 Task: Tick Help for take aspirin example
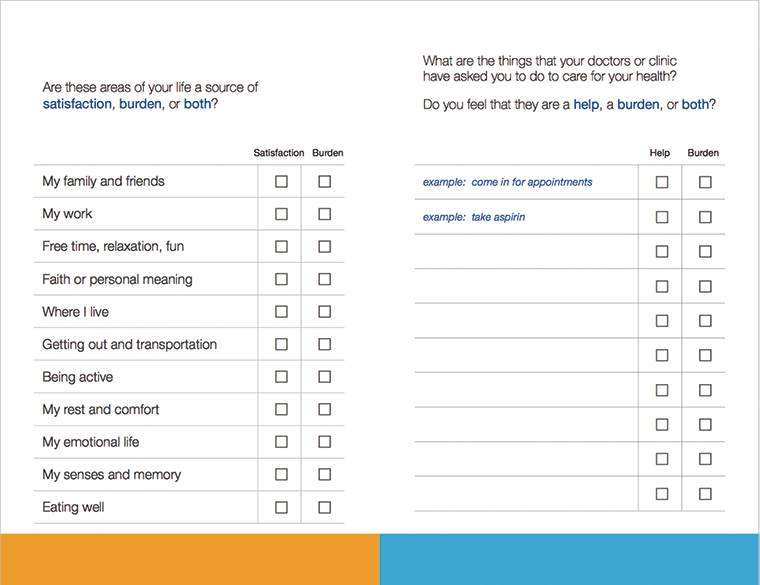pyautogui.click(x=661, y=217)
